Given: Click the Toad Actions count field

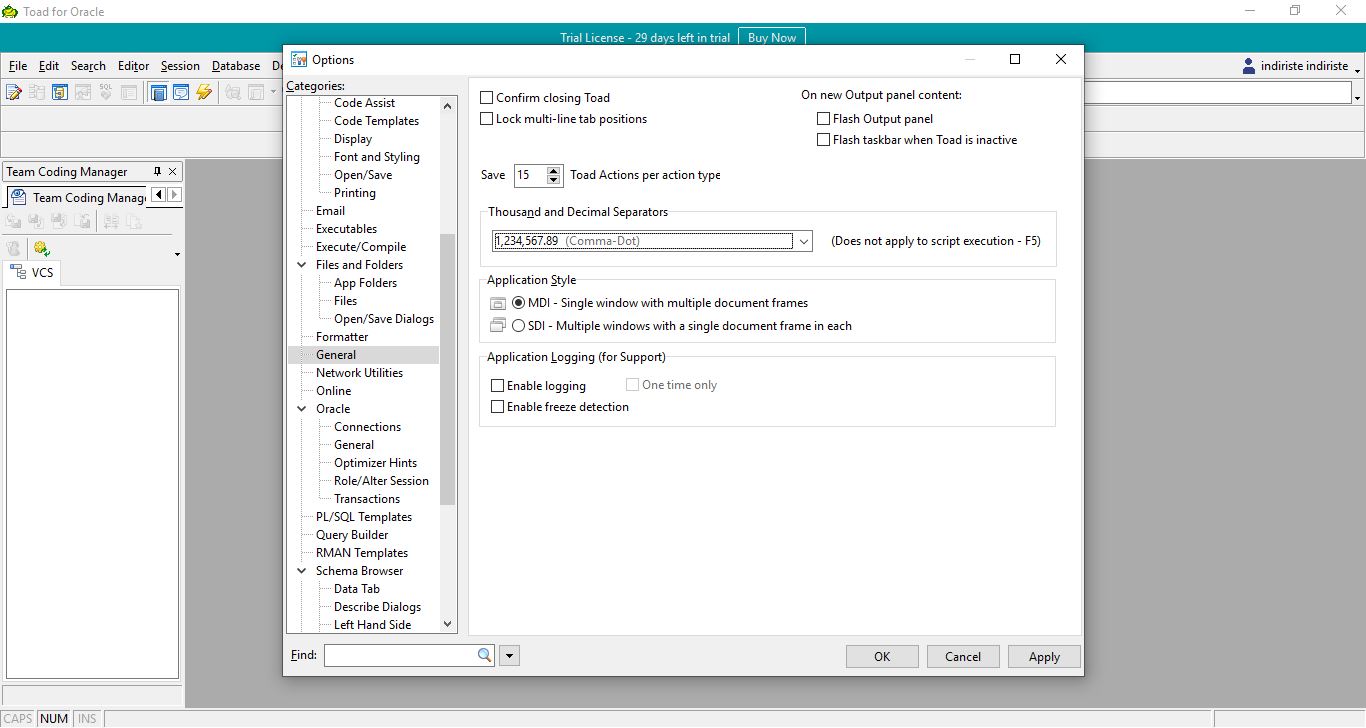Looking at the screenshot, I should coord(530,175).
